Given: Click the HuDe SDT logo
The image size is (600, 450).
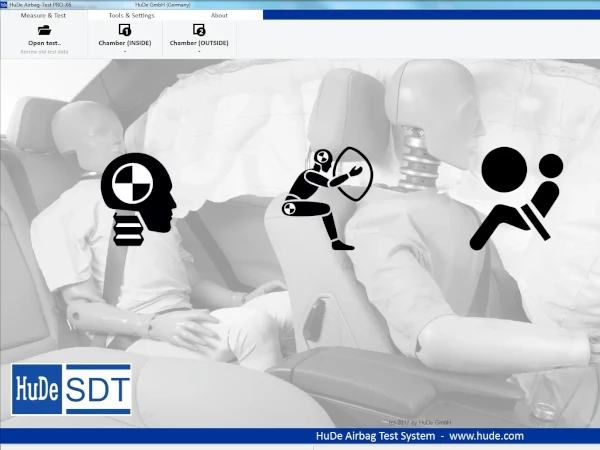Looking at the screenshot, I should click(x=72, y=390).
